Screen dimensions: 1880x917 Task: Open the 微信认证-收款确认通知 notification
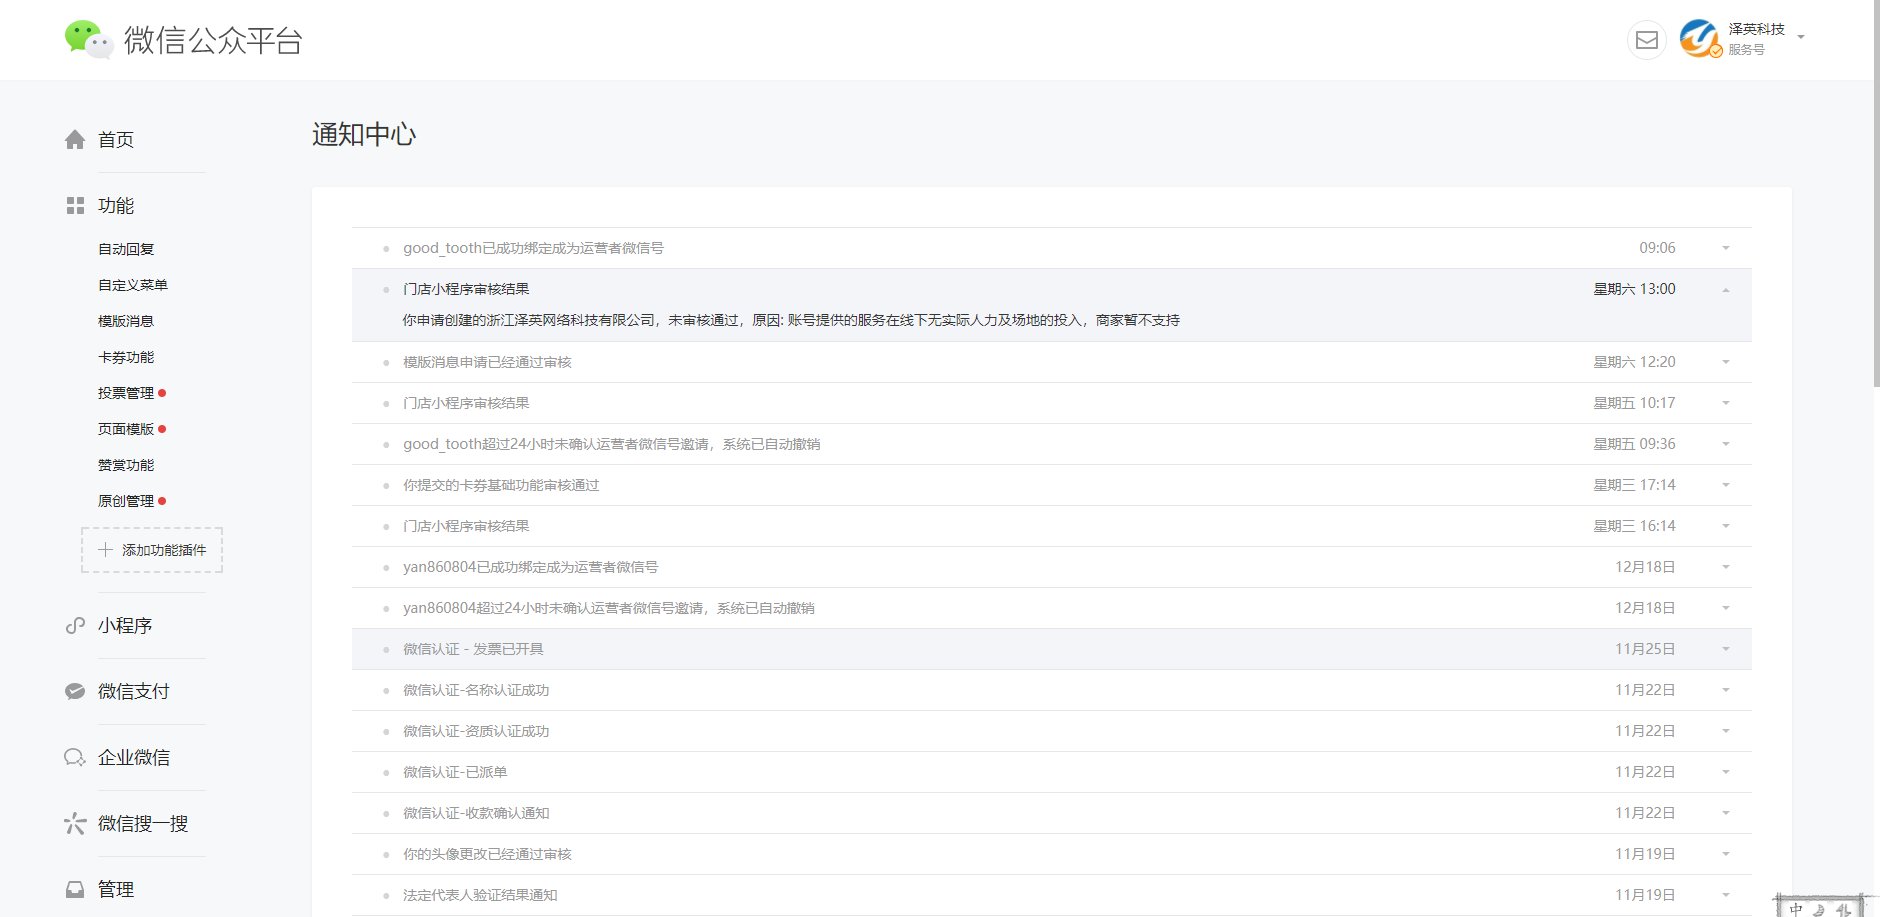pyautogui.click(x=476, y=813)
